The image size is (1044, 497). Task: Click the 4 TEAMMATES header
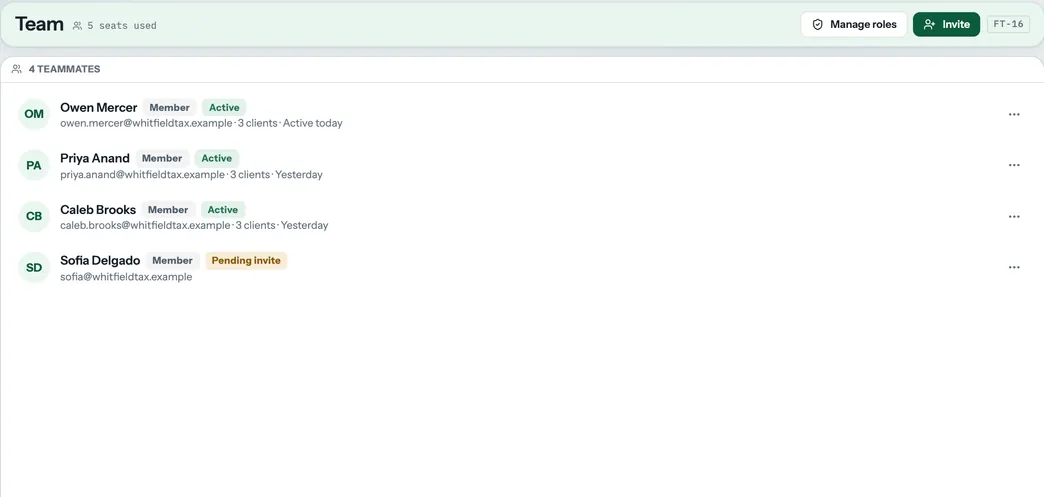coord(65,69)
